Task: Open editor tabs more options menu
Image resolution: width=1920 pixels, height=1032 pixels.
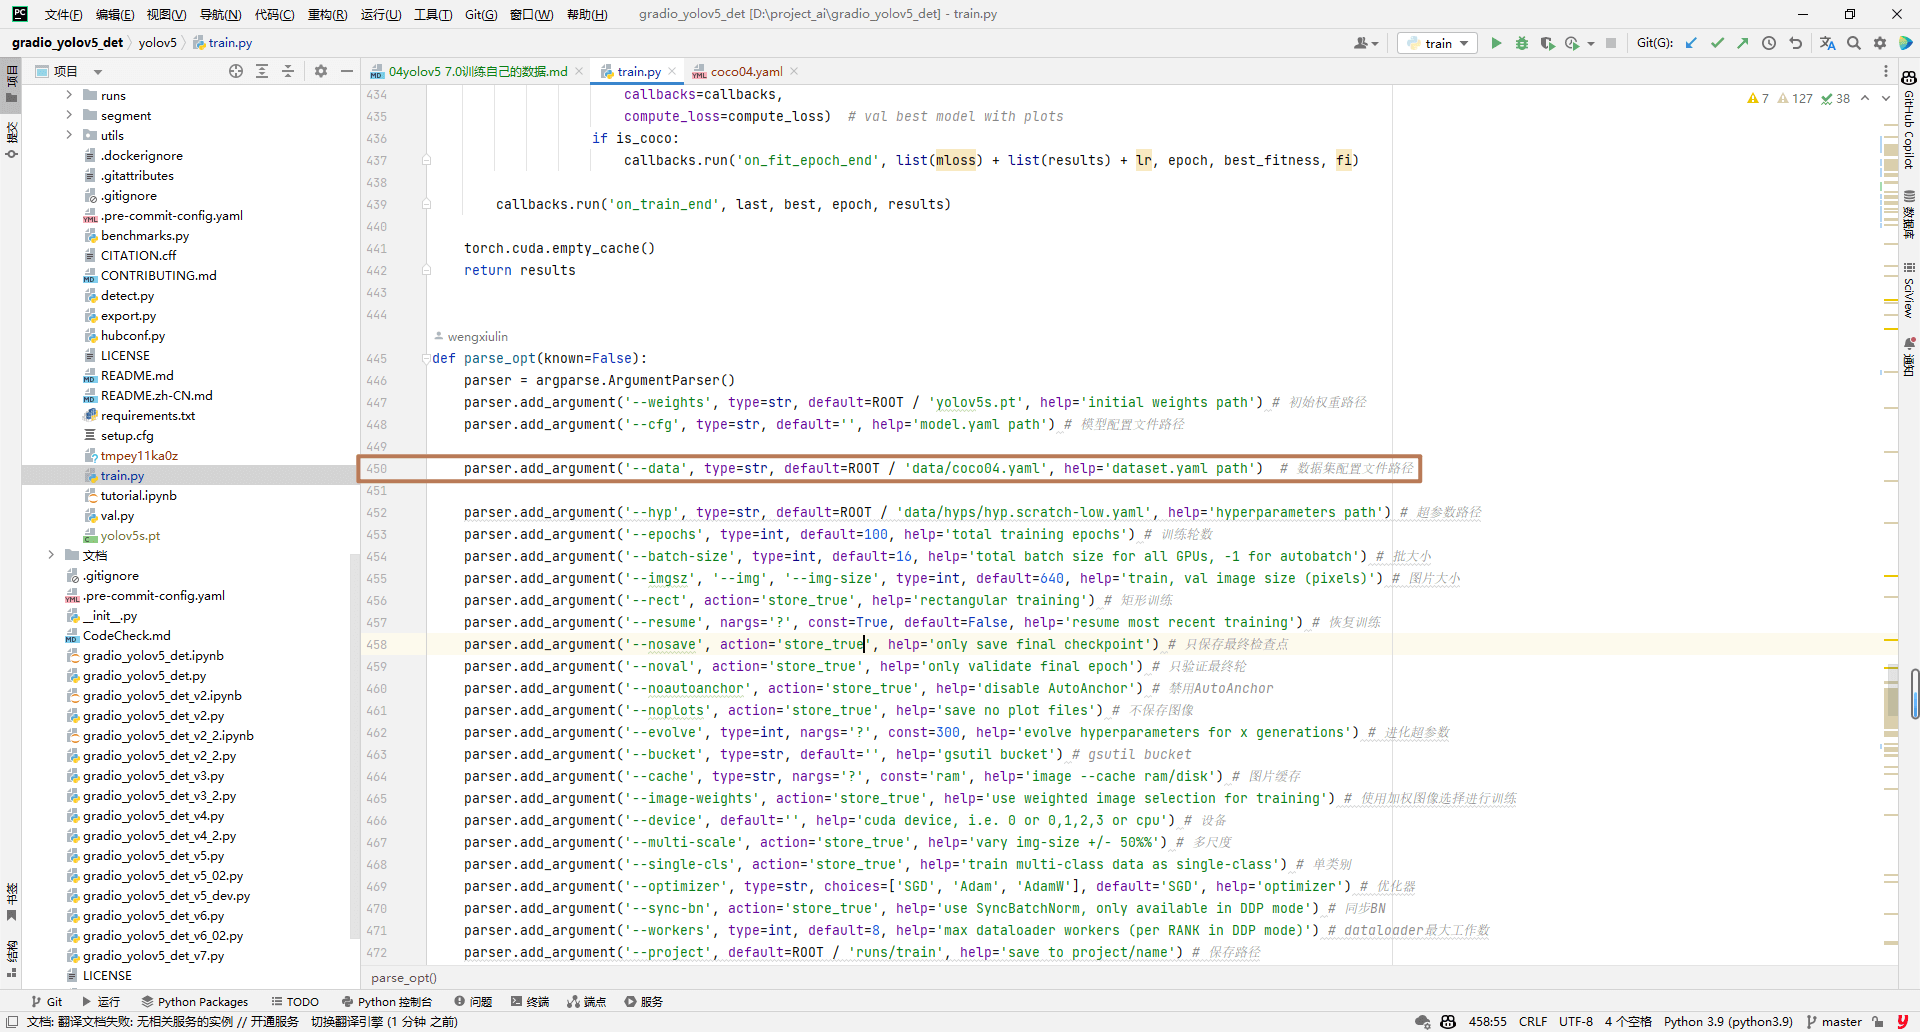Action: pyautogui.click(x=1886, y=71)
